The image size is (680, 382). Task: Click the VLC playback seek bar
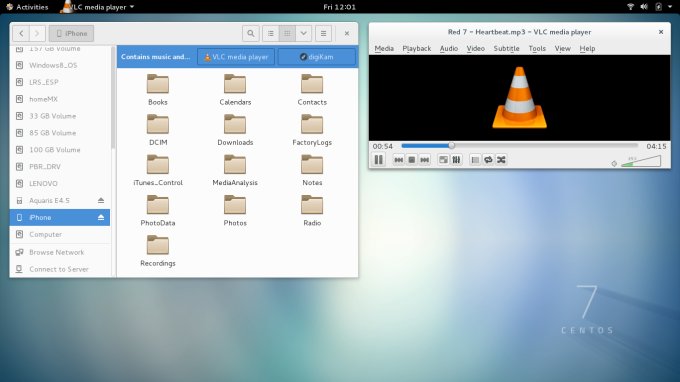coord(520,146)
